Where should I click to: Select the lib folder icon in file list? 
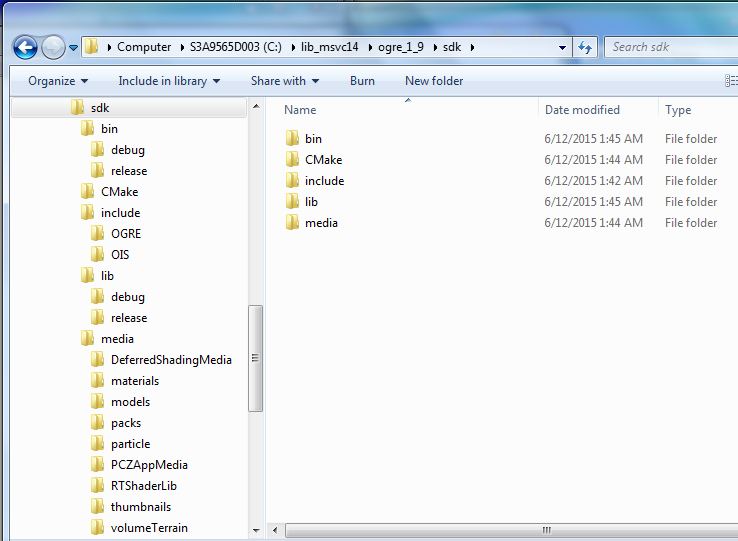[292, 201]
